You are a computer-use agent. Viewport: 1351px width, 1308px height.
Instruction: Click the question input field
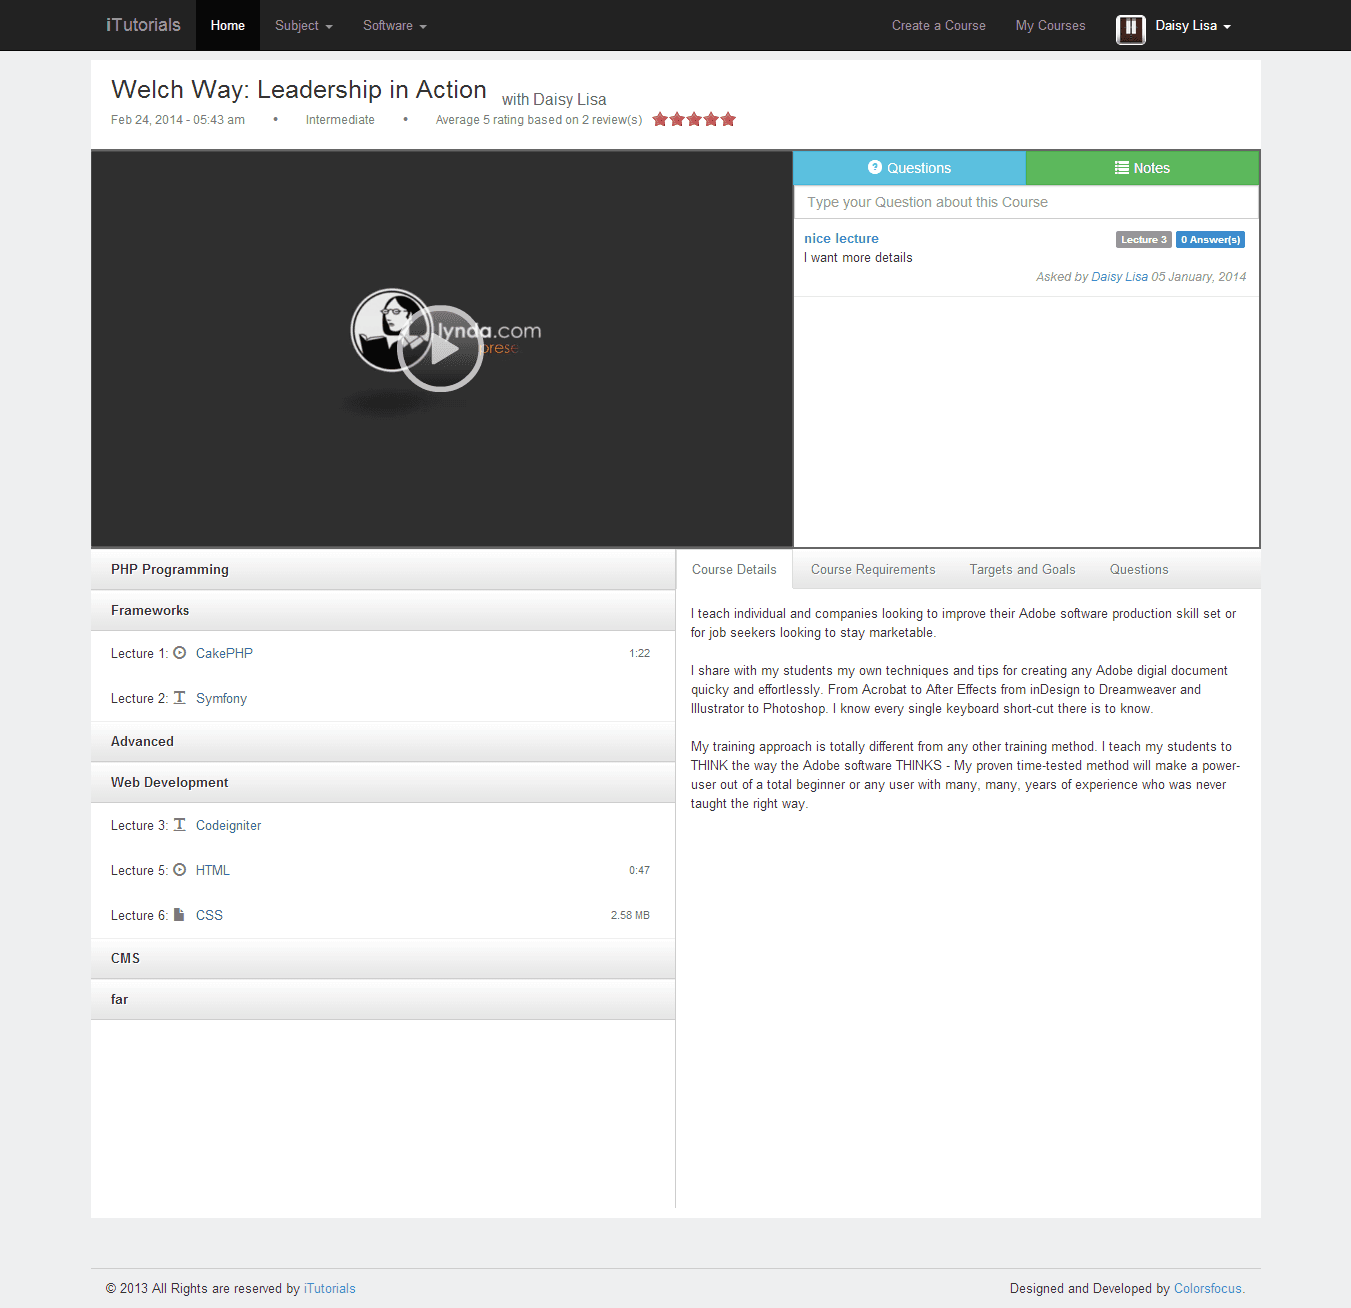1026,202
